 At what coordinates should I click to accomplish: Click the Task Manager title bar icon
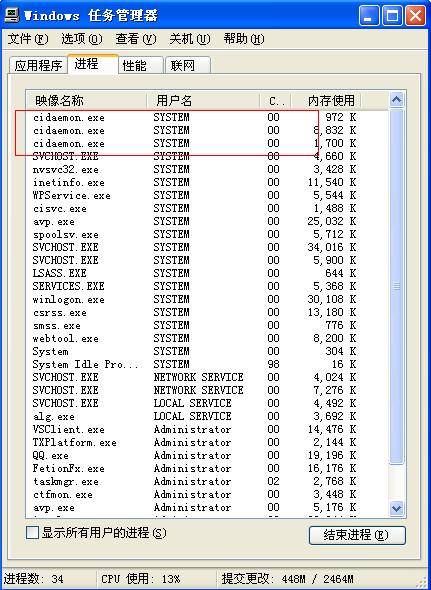point(12,15)
